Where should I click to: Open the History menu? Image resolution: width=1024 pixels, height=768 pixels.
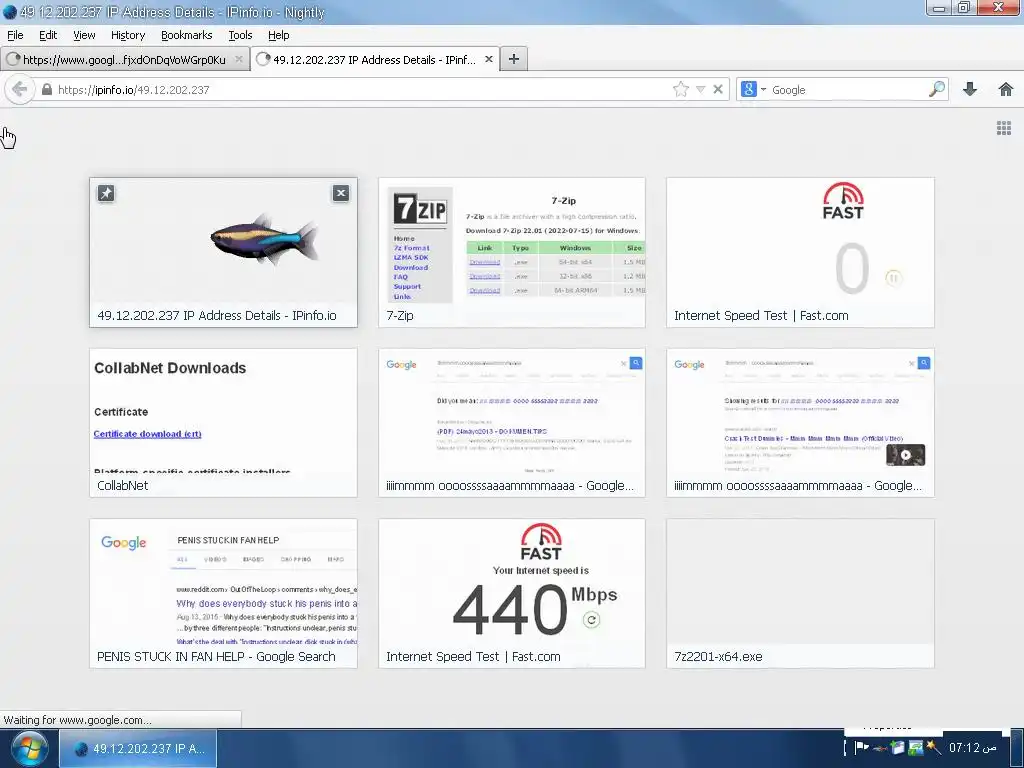(128, 35)
